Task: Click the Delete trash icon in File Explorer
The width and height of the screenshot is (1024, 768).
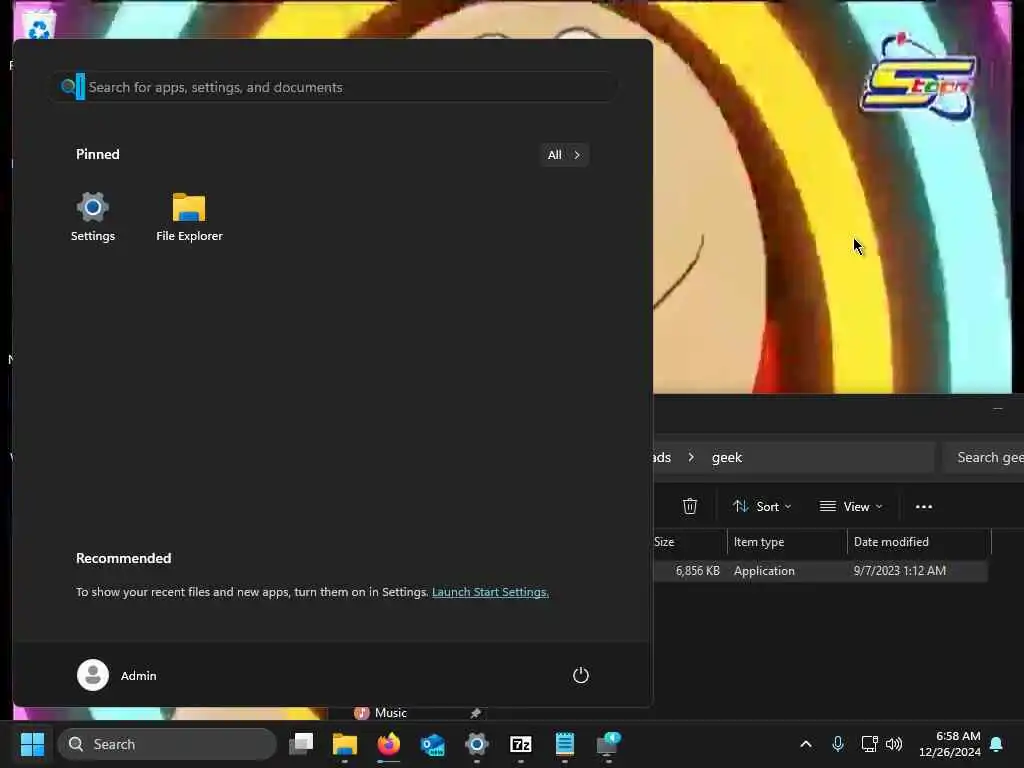Action: coord(690,506)
